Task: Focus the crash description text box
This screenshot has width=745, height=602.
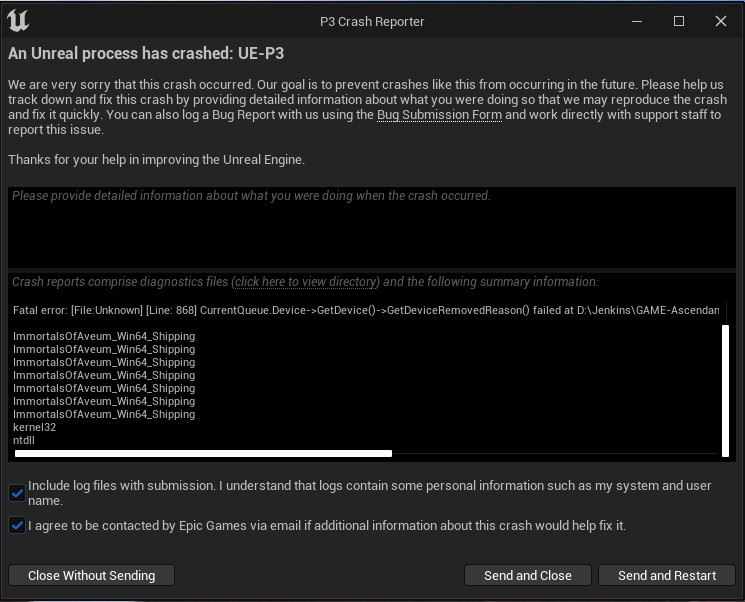Action: click(x=371, y=227)
